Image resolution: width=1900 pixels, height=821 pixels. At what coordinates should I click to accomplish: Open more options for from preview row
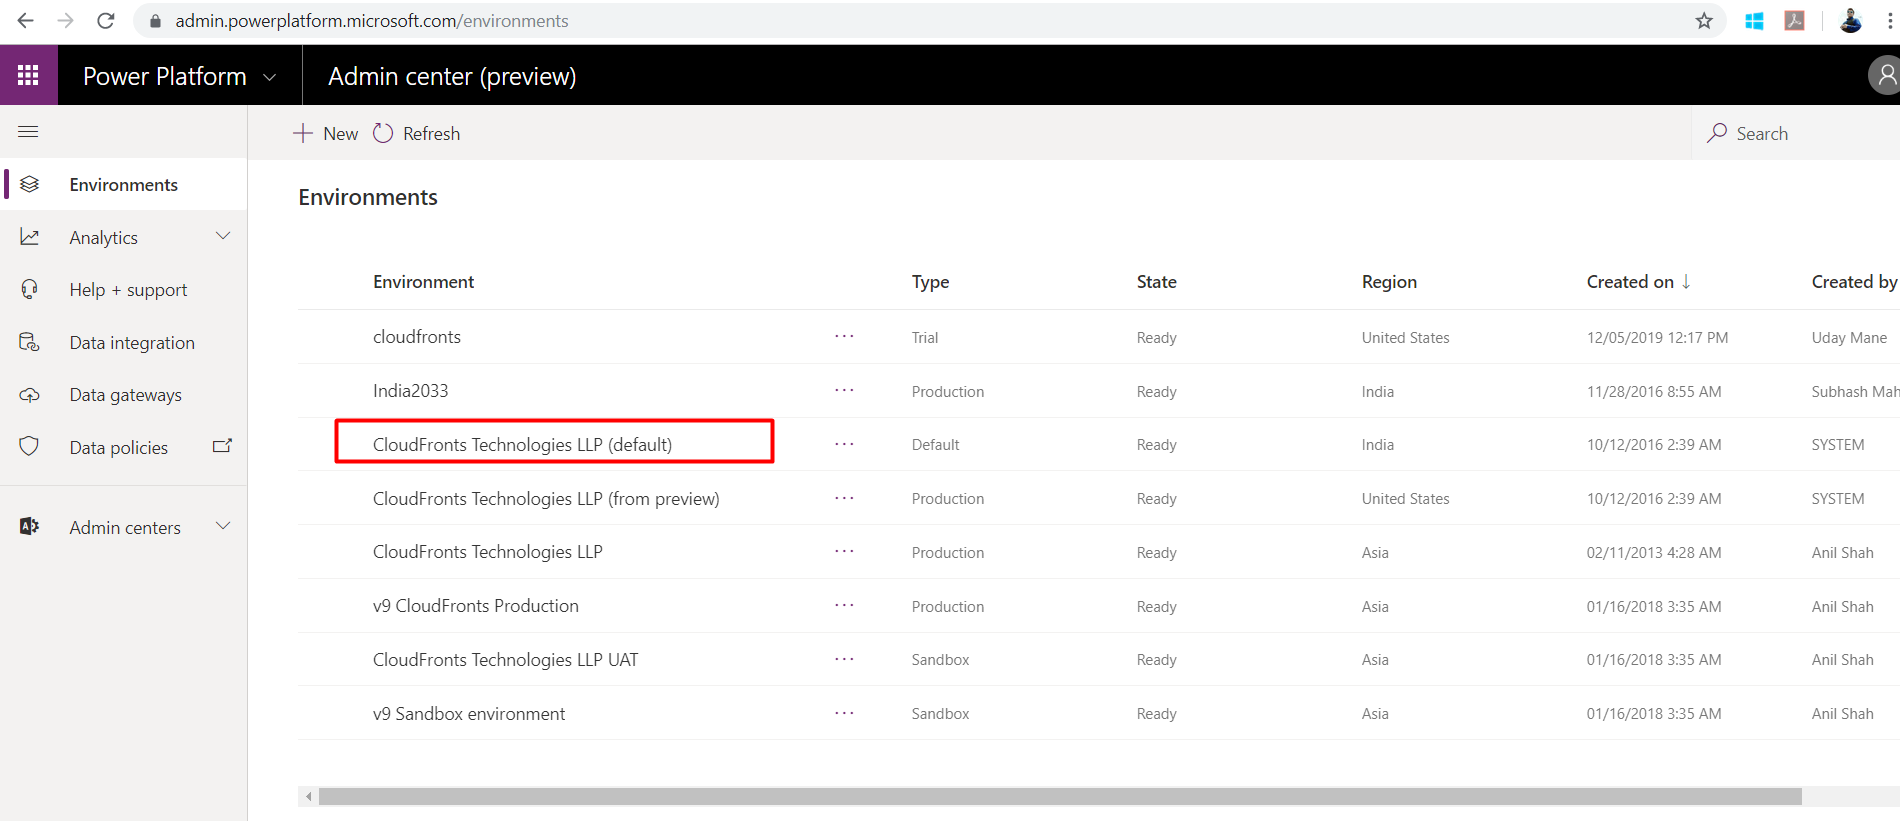click(x=845, y=498)
